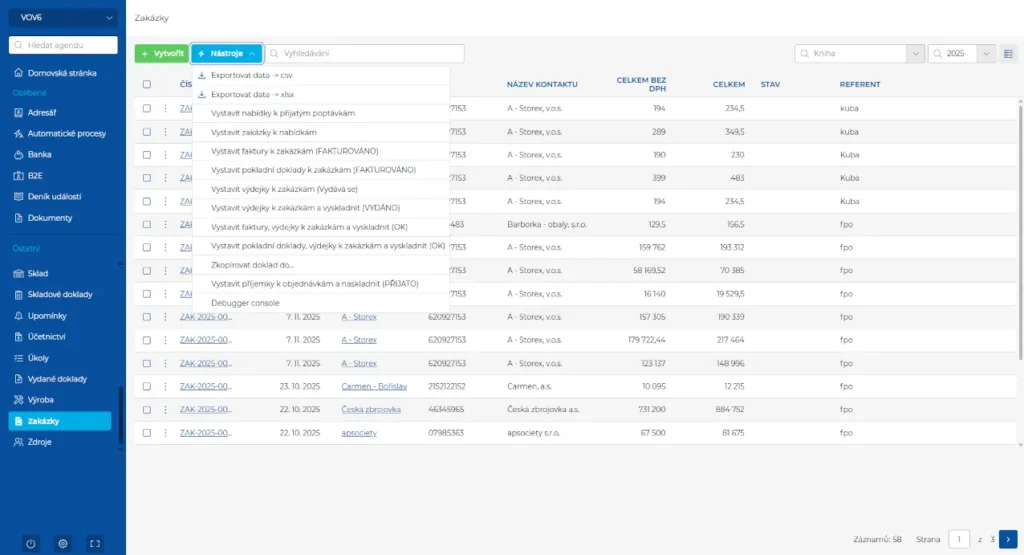This screenshot has width=1024, height=555.
Task: Click the power icon in the sidebar footer
Action: [30, 543]
